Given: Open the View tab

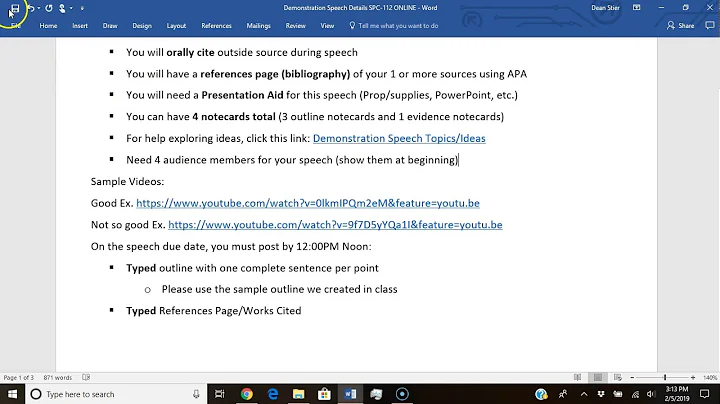Looking at the screenshot, I should (327, 26).
